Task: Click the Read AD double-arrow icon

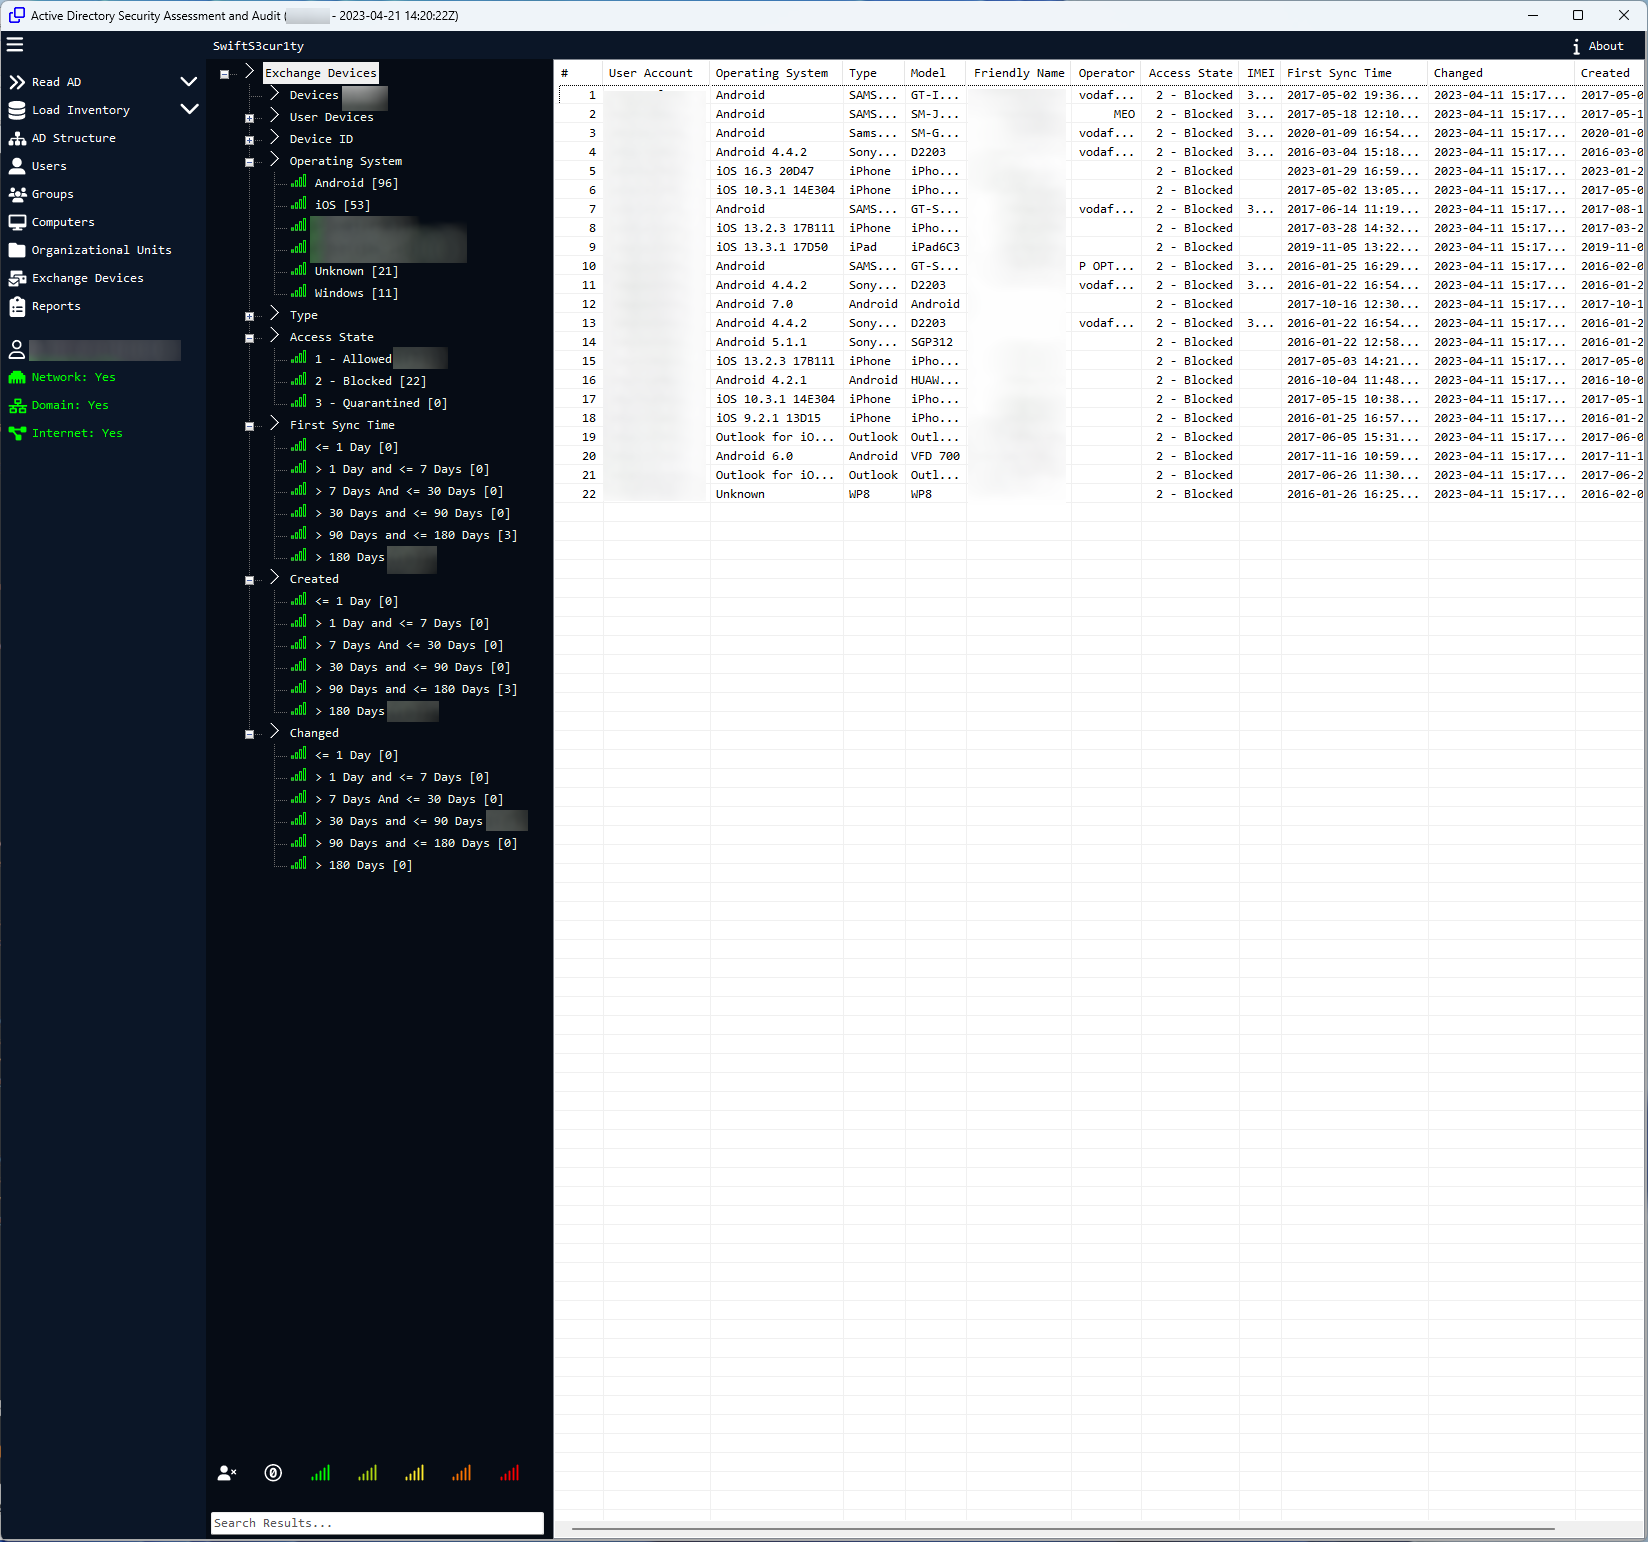Action: coord(17,82)
